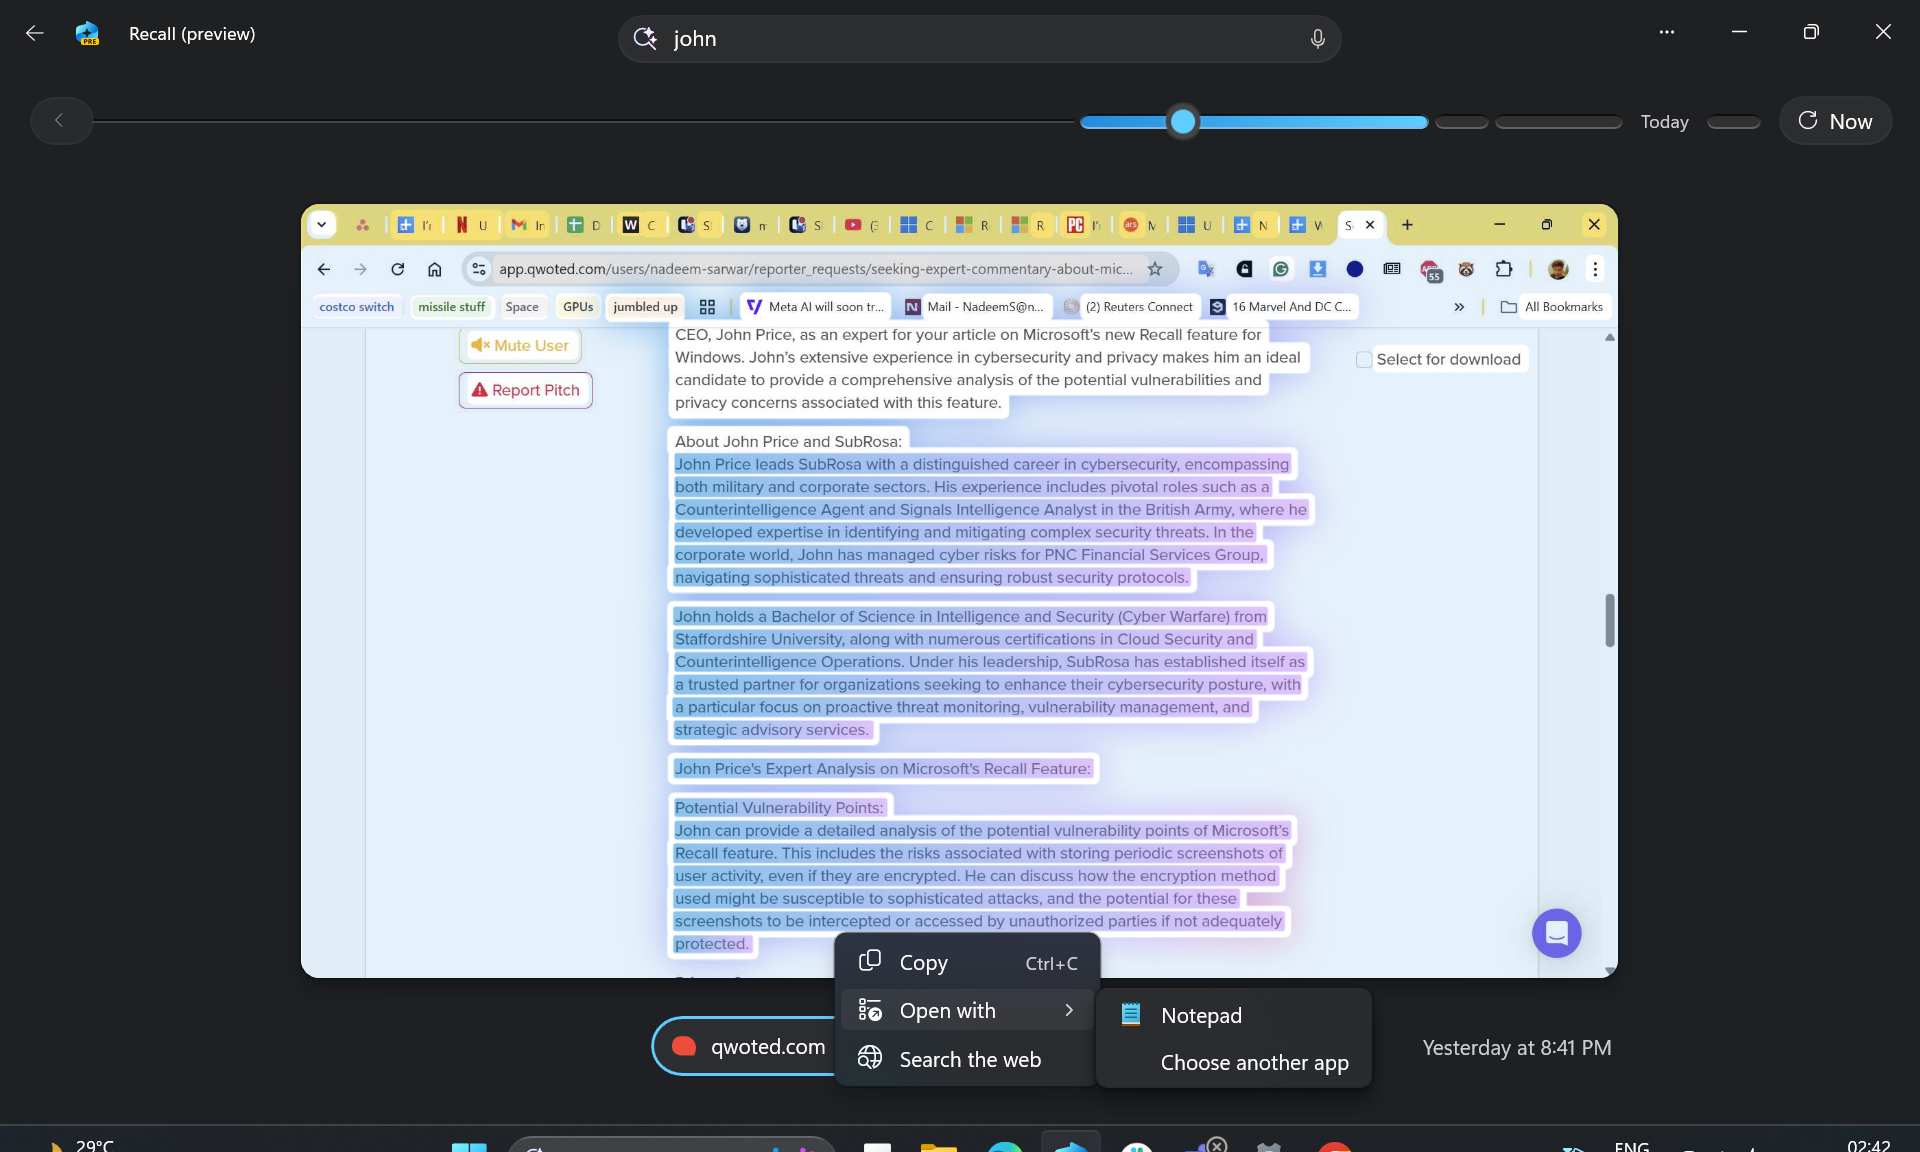Expand the overflow bookmarks chevron

click(1459, 307)
